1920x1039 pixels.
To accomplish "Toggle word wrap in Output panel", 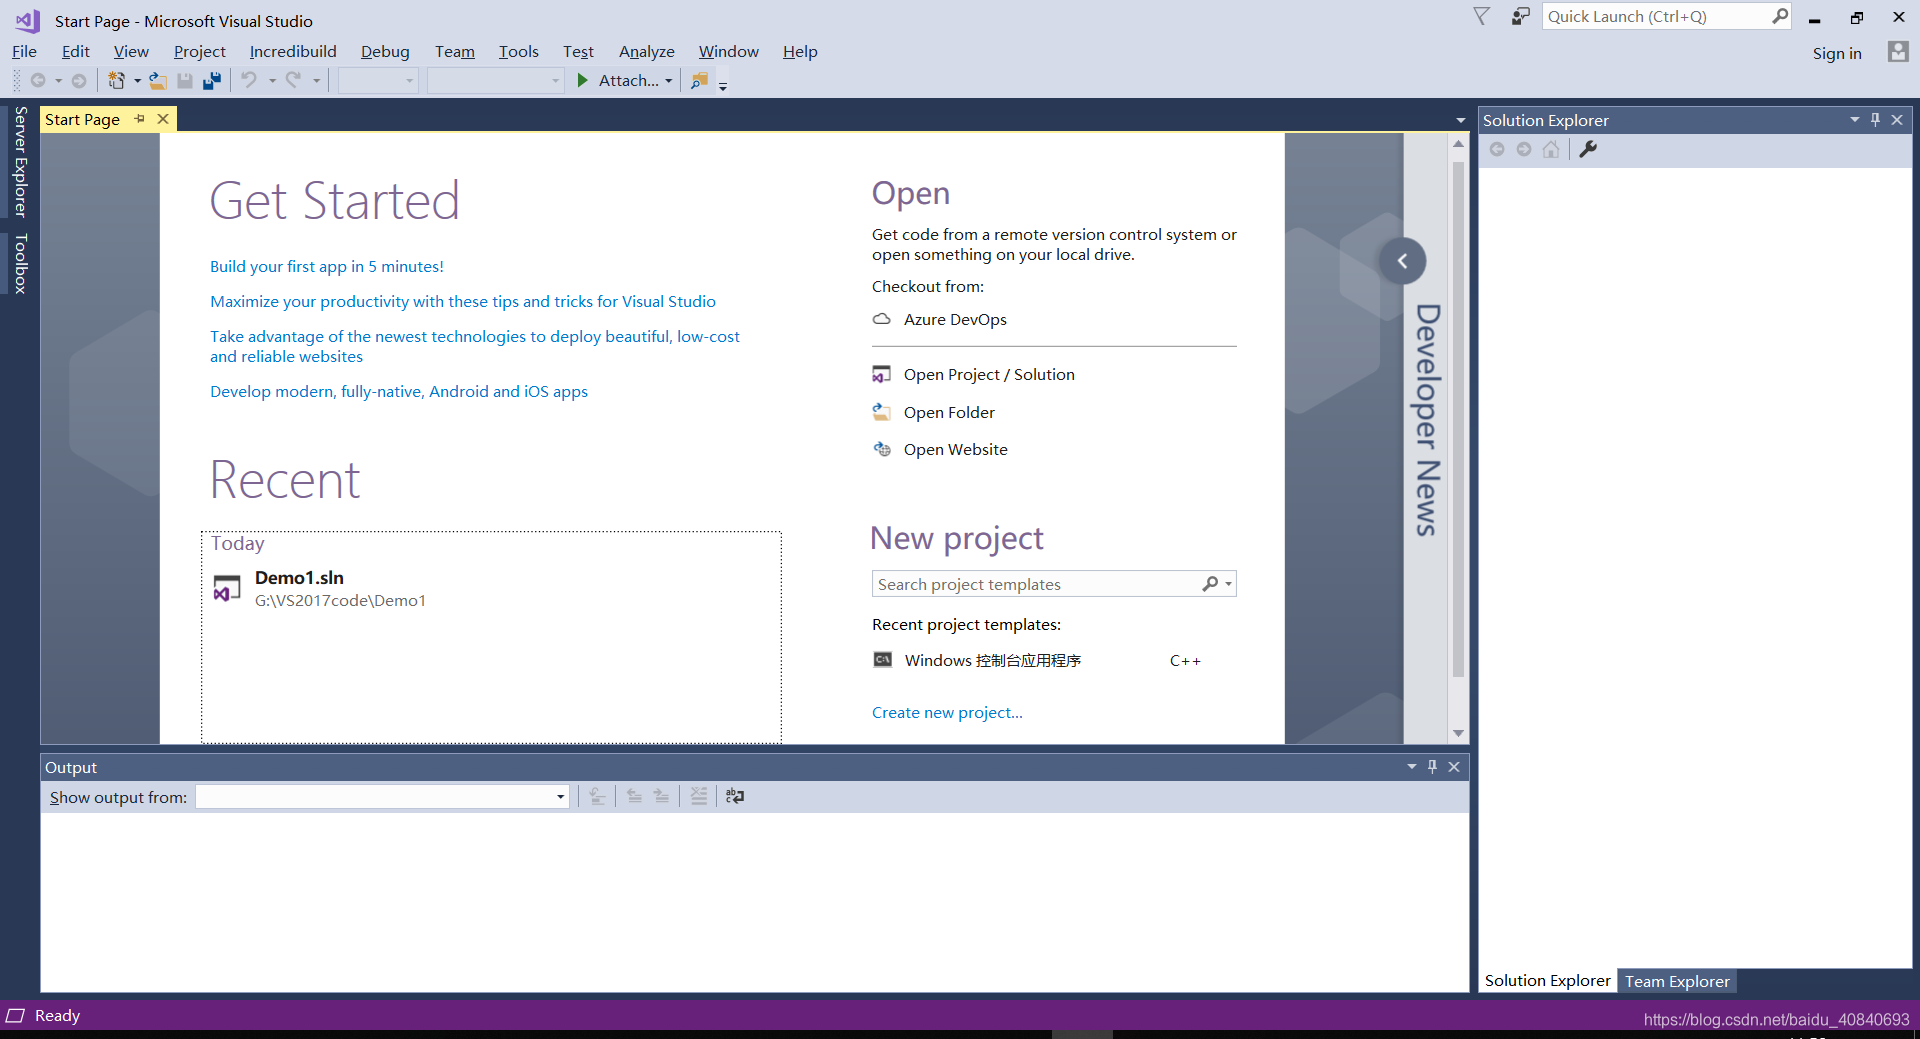I will point(735,796).
